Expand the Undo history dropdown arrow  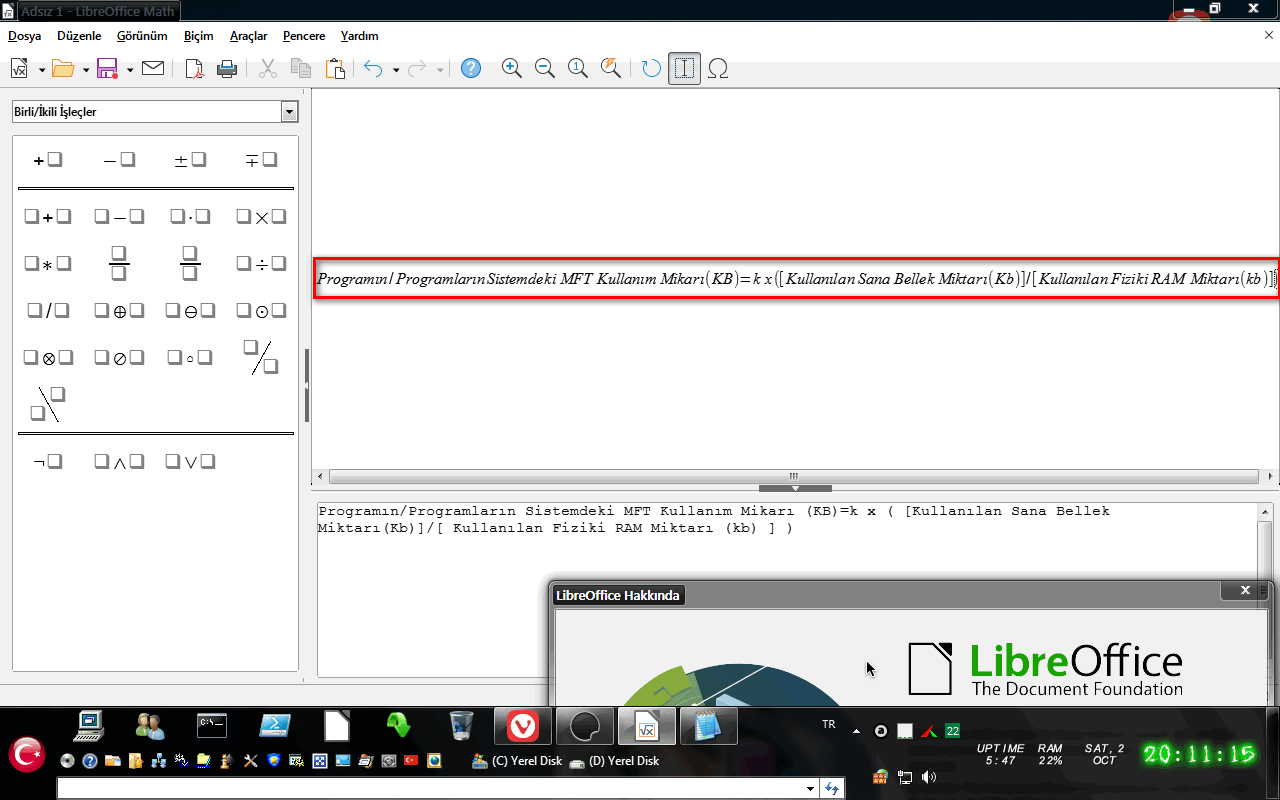click(396, 69)
